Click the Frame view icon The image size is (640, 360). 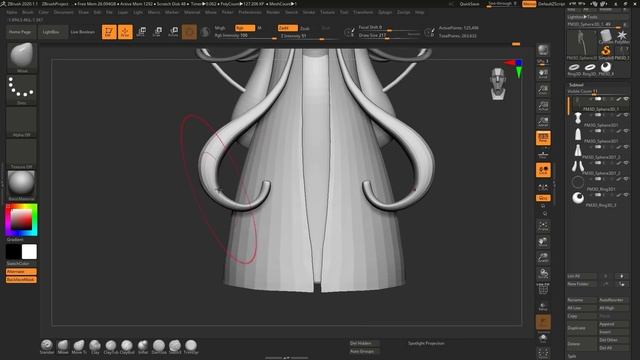[543, 226]
